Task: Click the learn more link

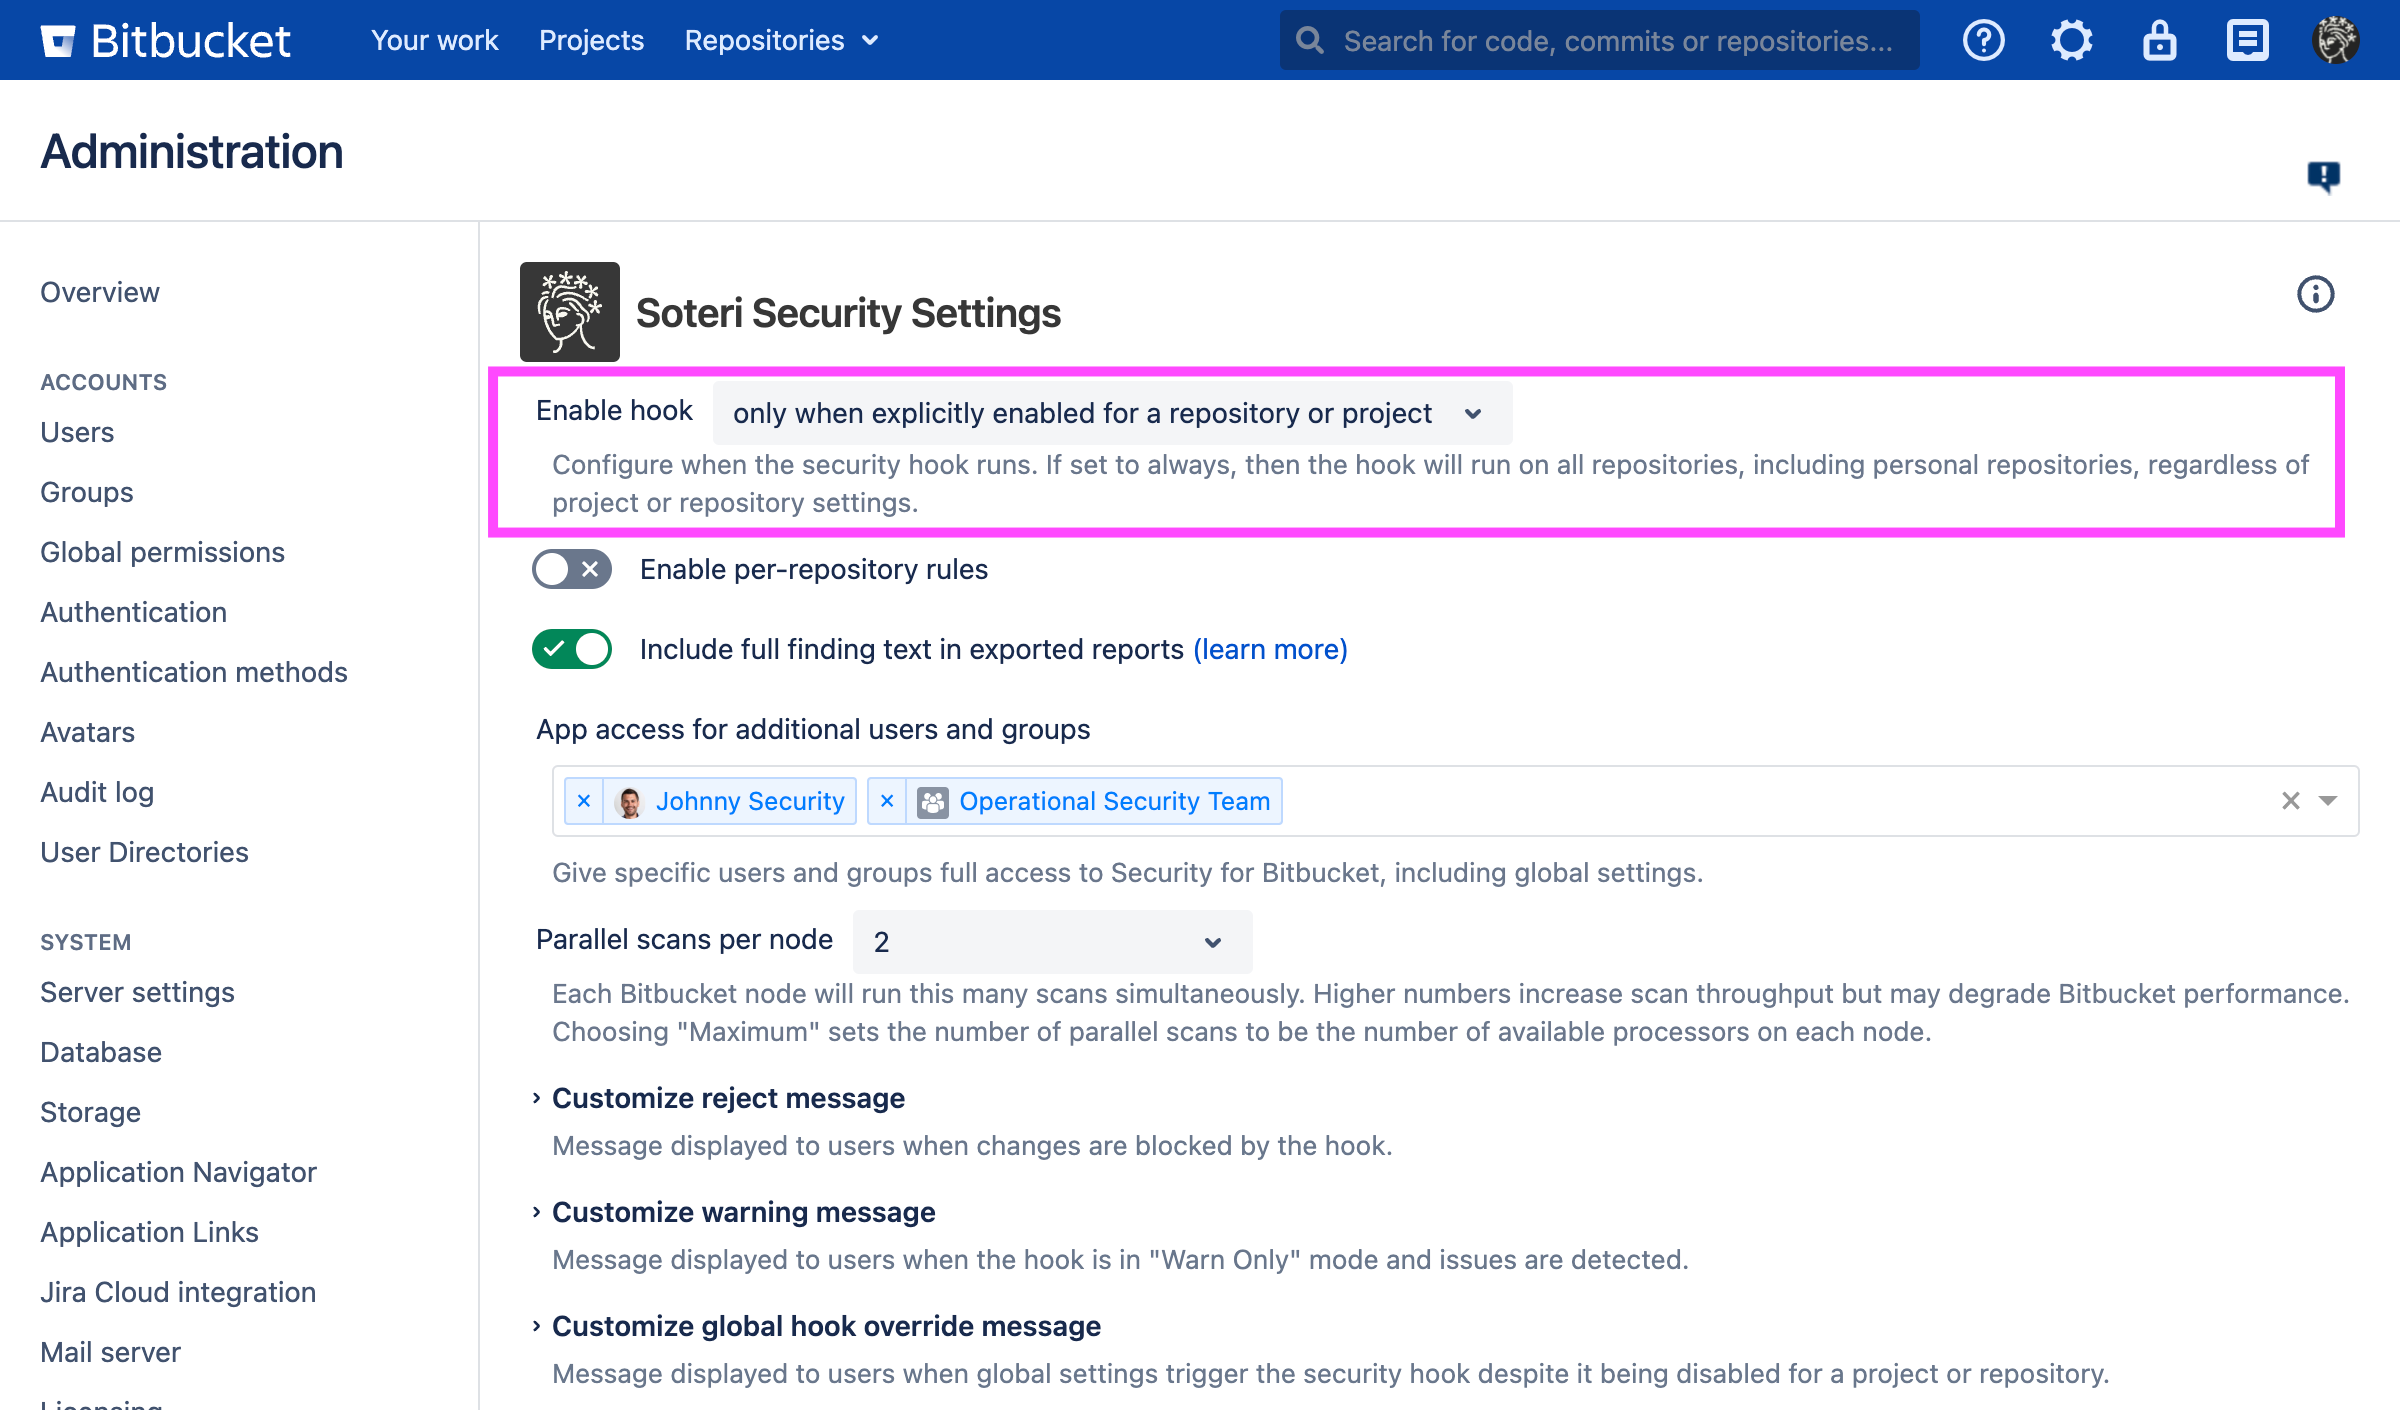Action: [1270, 650]
